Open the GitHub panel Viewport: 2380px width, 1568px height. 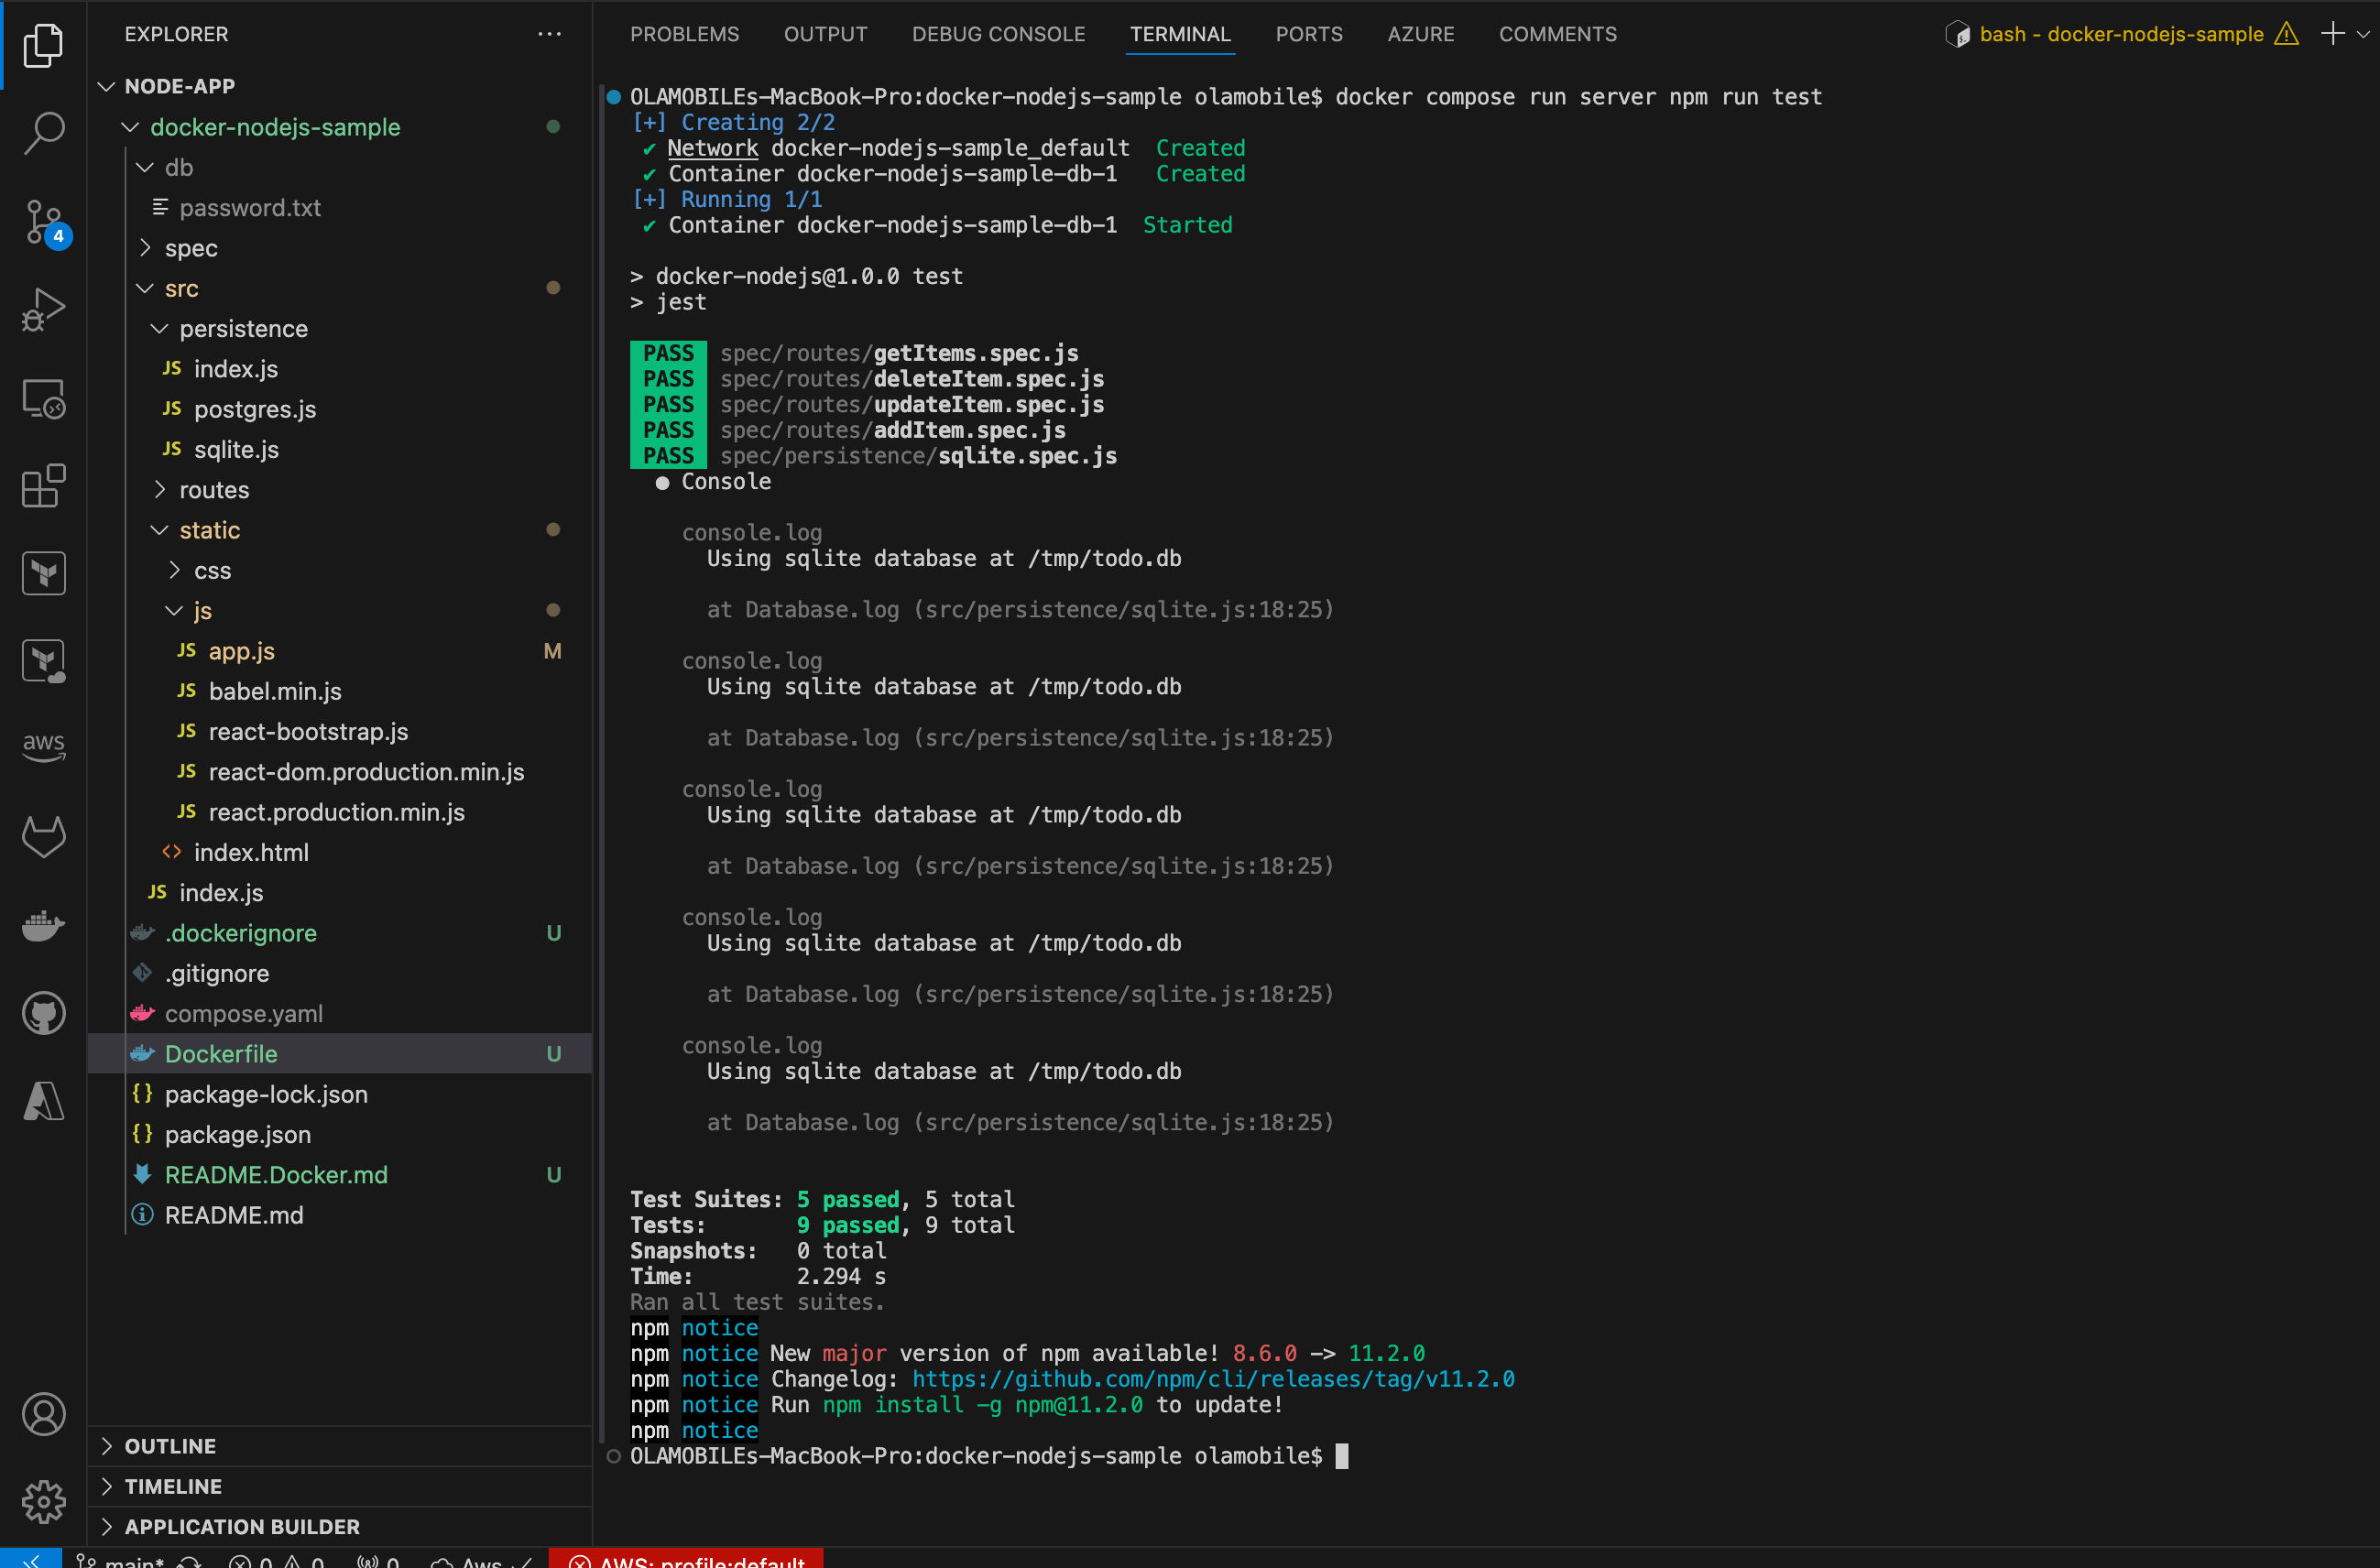tap(43, 1013)
